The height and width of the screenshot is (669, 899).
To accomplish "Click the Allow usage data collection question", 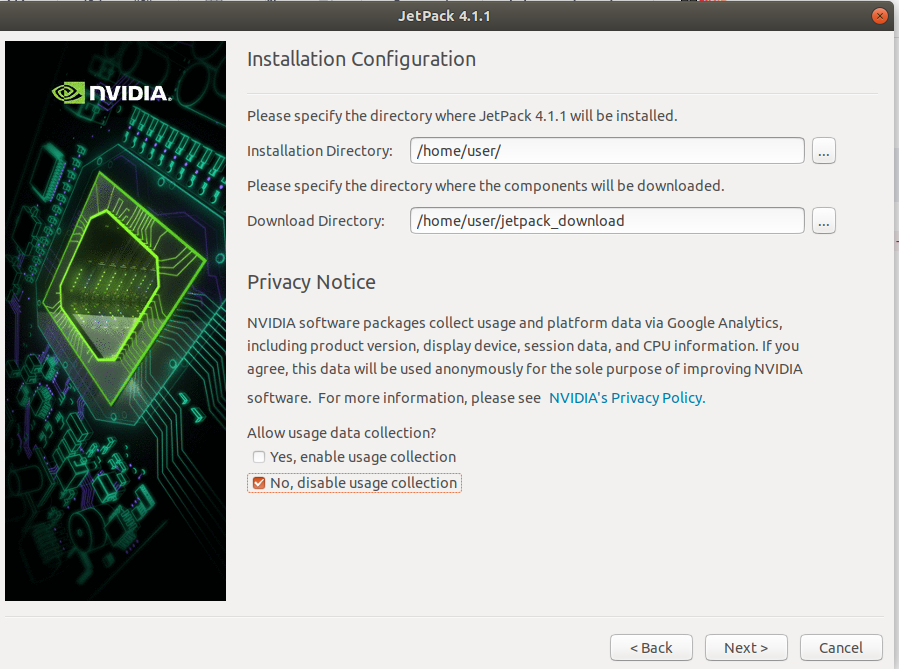I will click(342, 433).
